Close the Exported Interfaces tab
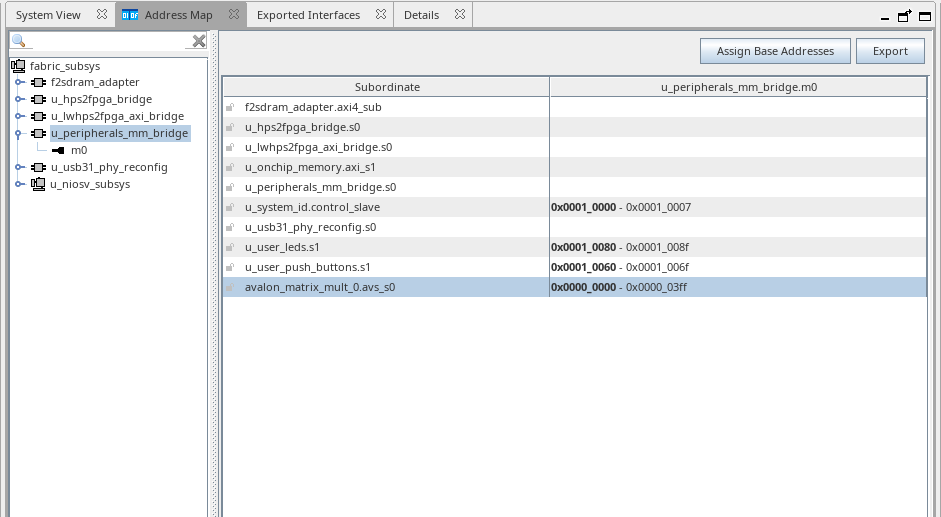 point(381,14)
